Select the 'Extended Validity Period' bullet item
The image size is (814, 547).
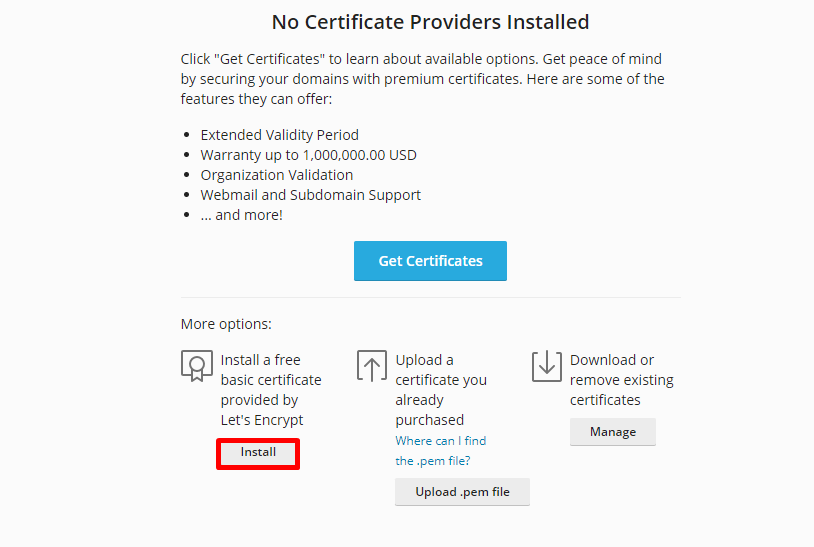point(279,135)
